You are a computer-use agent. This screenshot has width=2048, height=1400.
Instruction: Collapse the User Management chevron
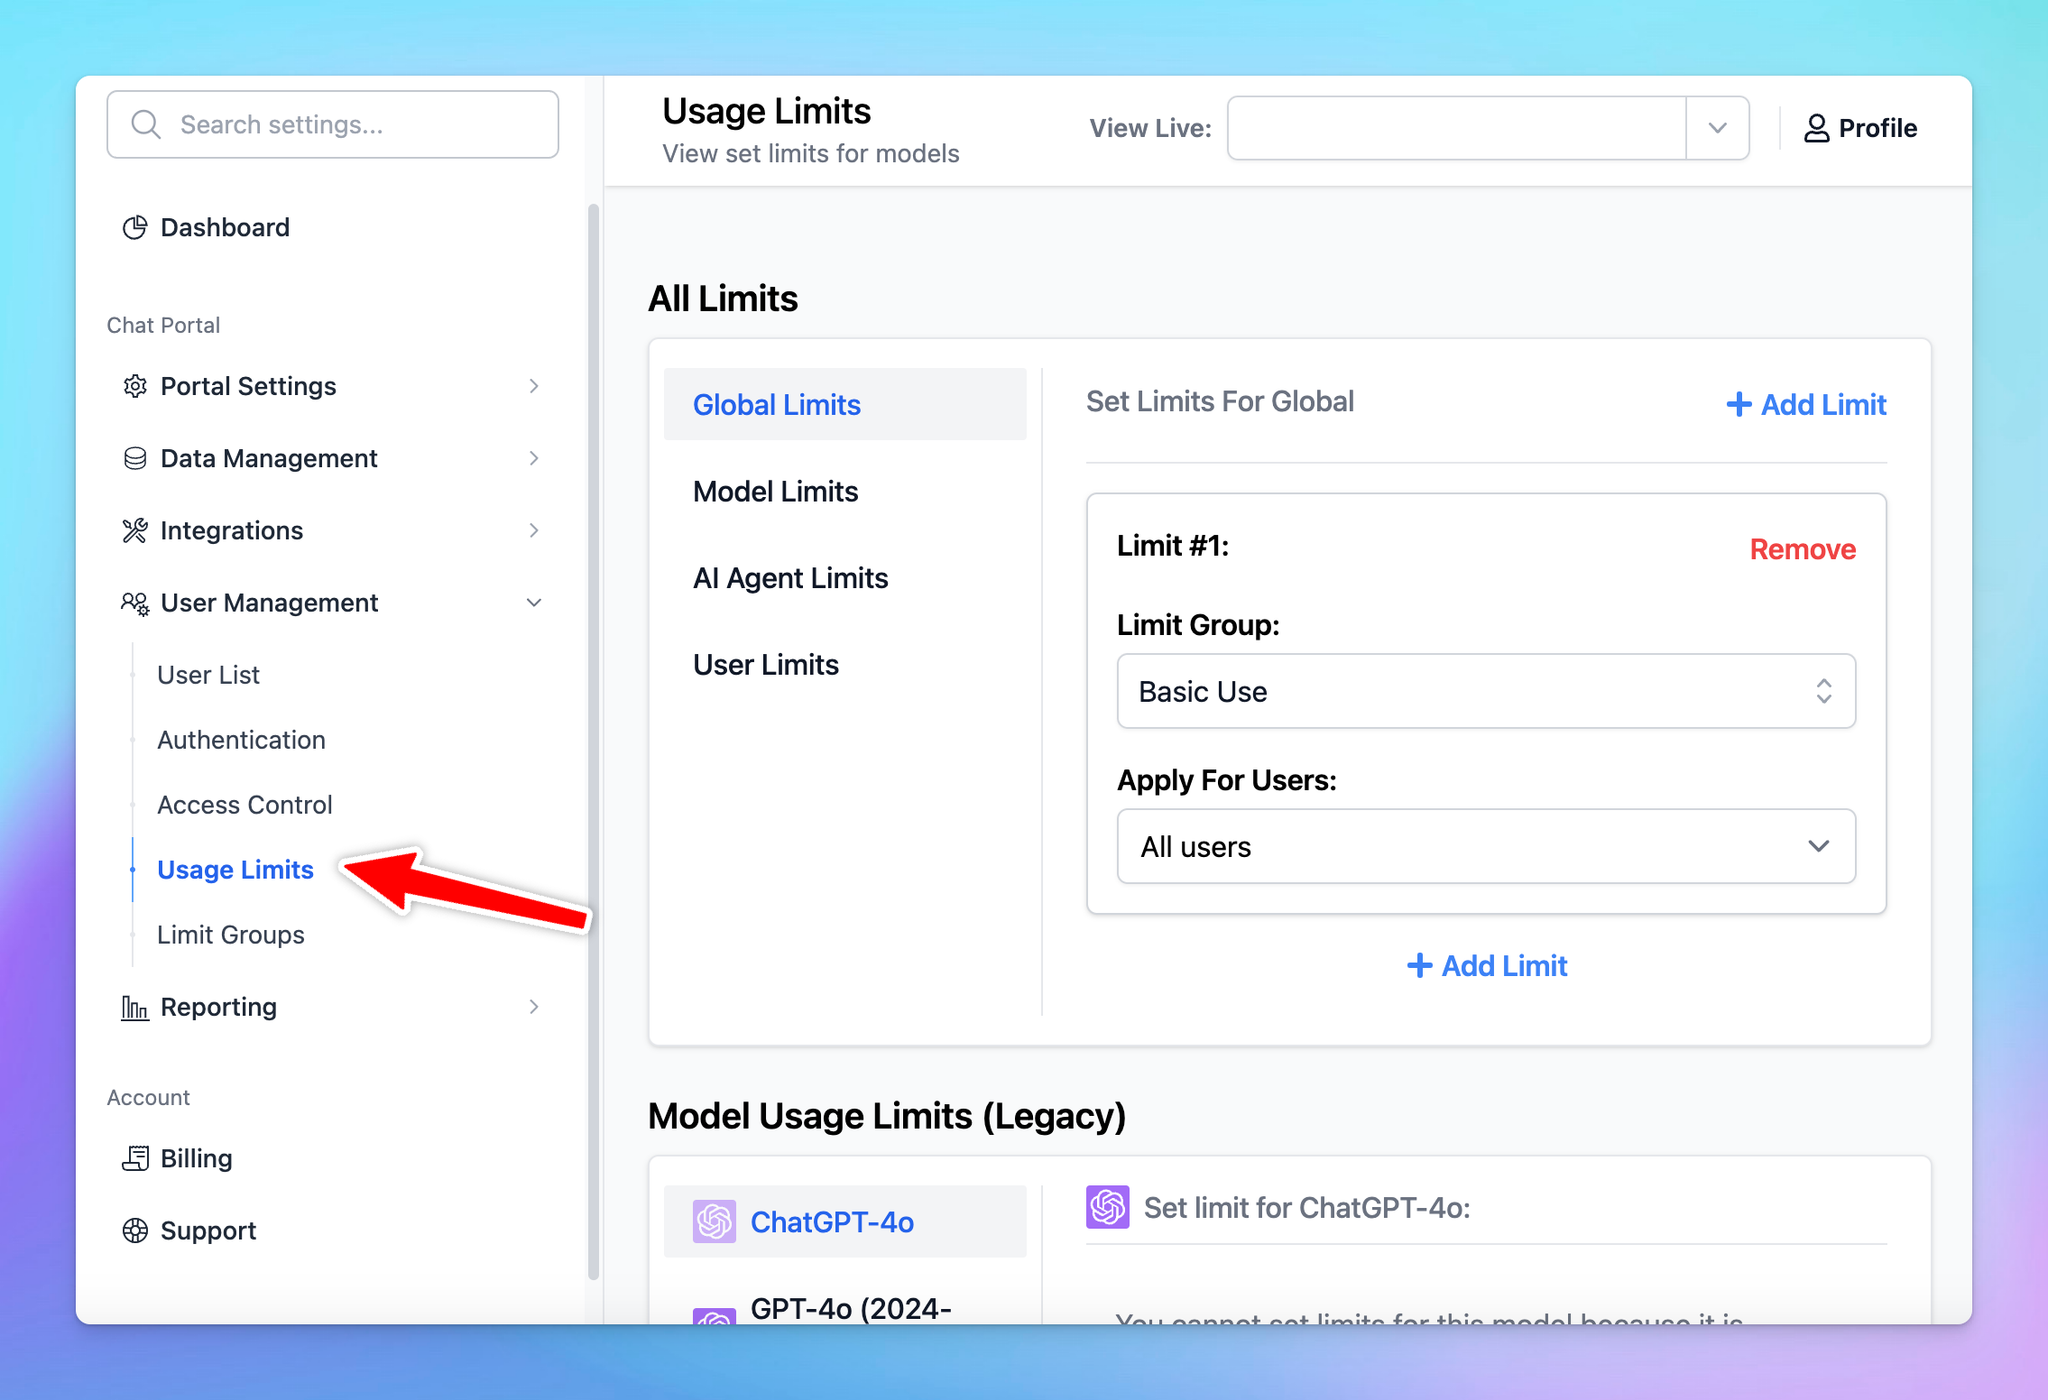(x=534, y=603)
